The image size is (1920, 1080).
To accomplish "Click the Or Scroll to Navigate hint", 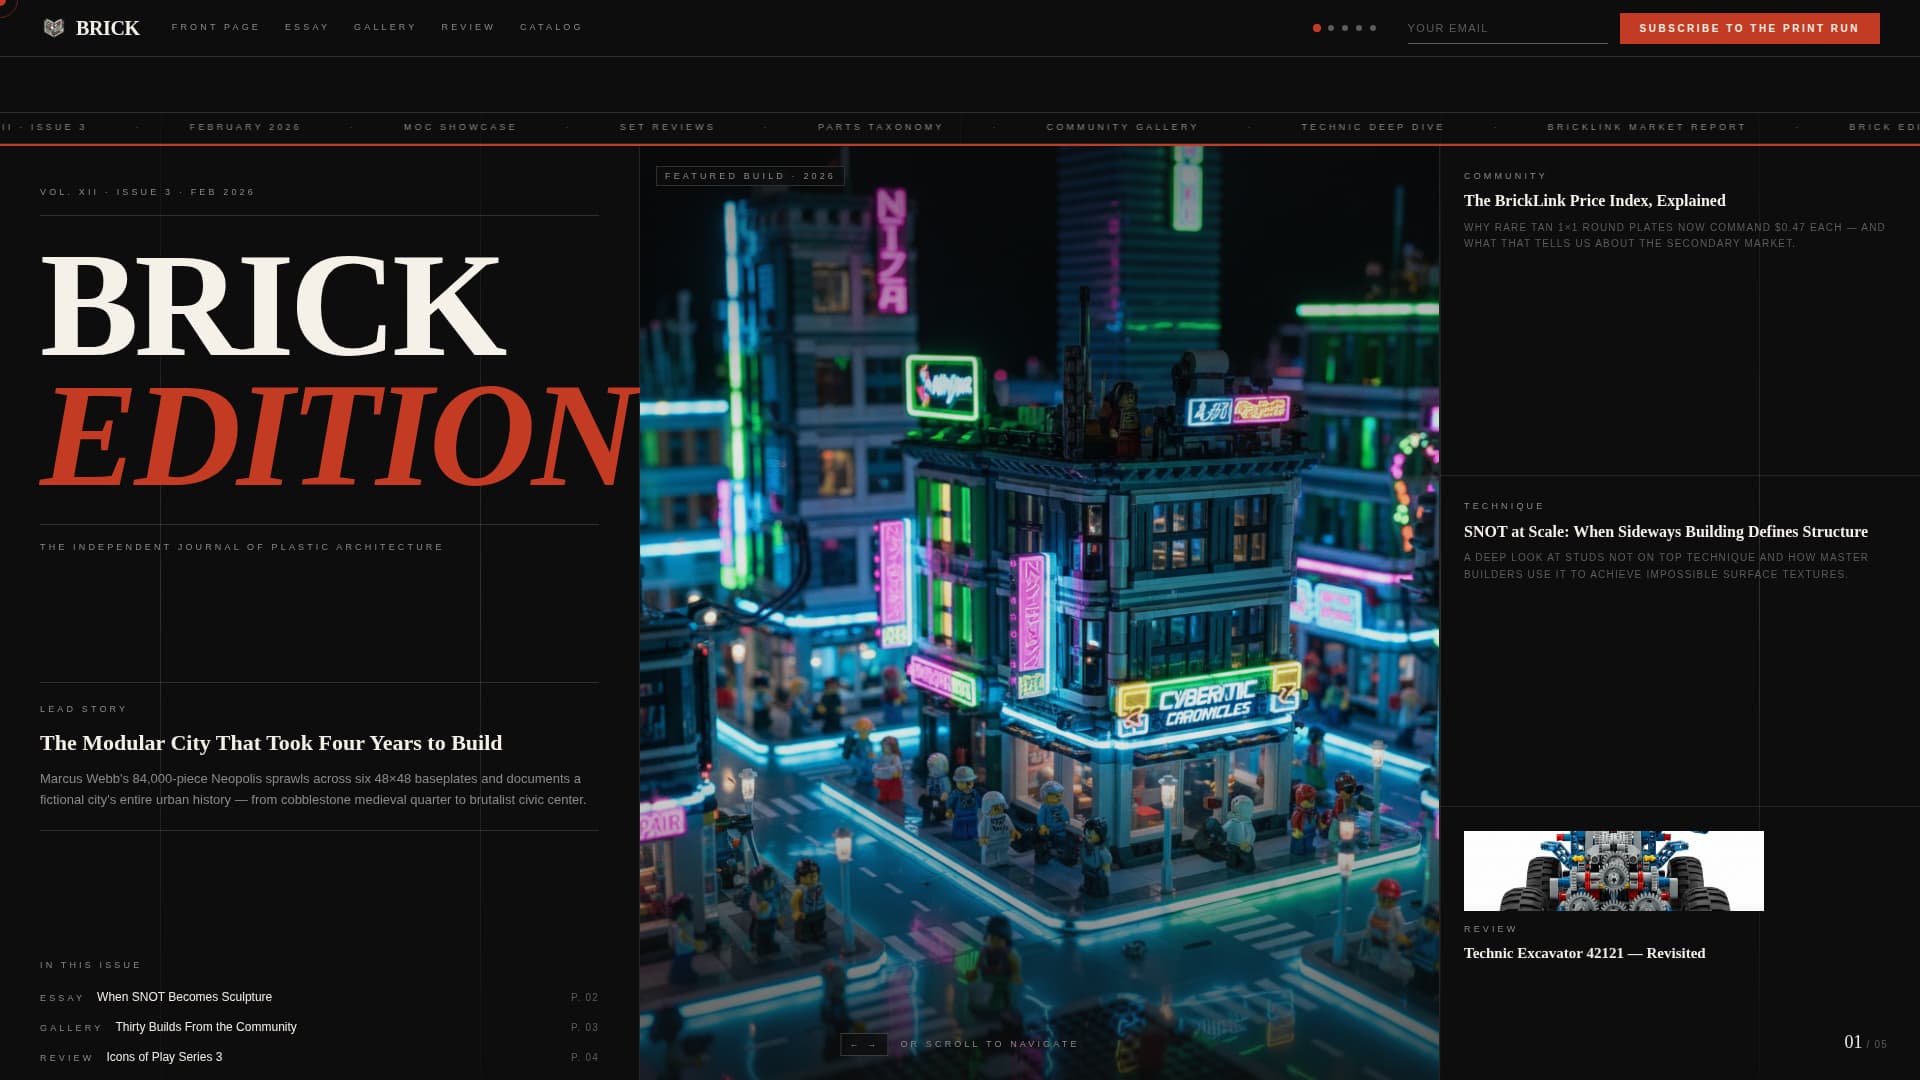I will pos(989,1044).
